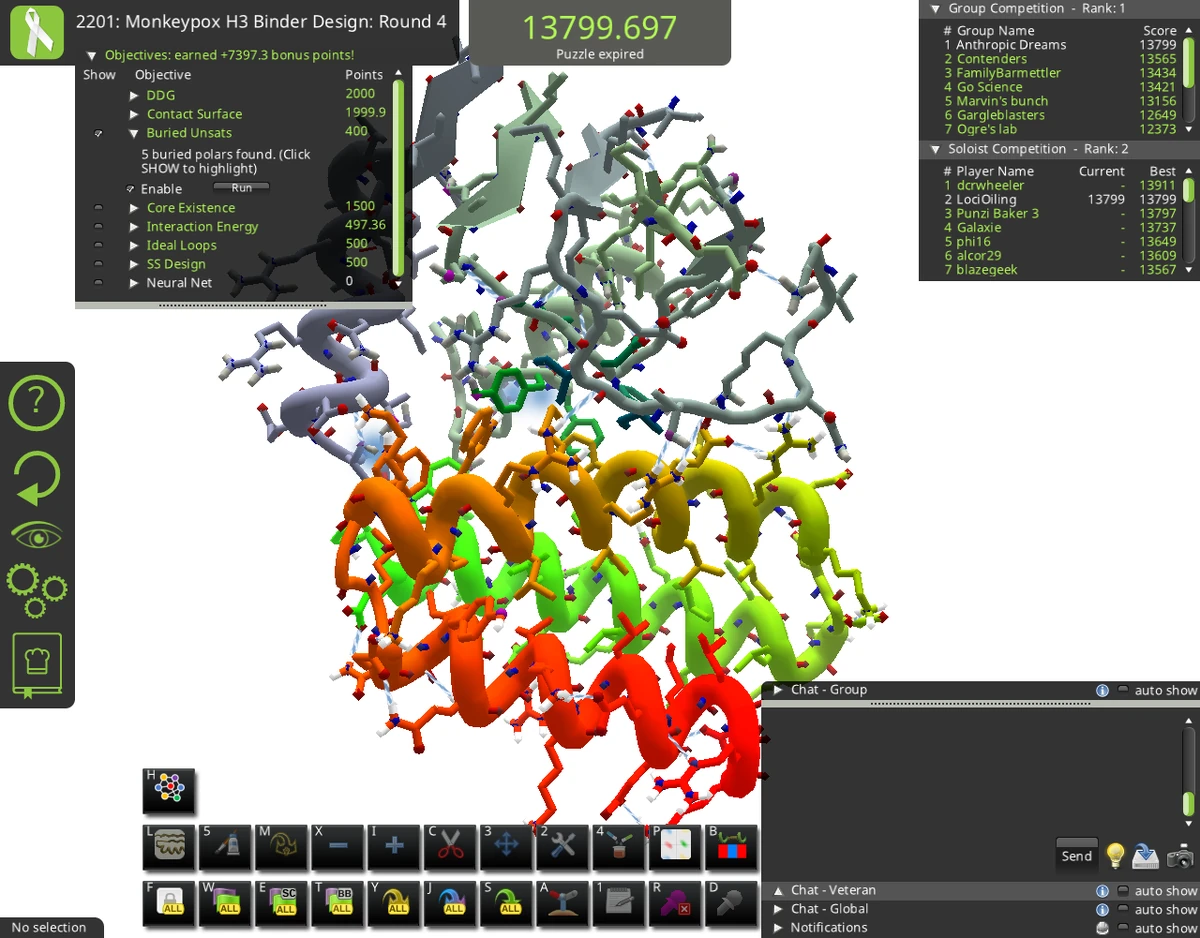Collapse the Buried Unsats objective

pos(134,132)
